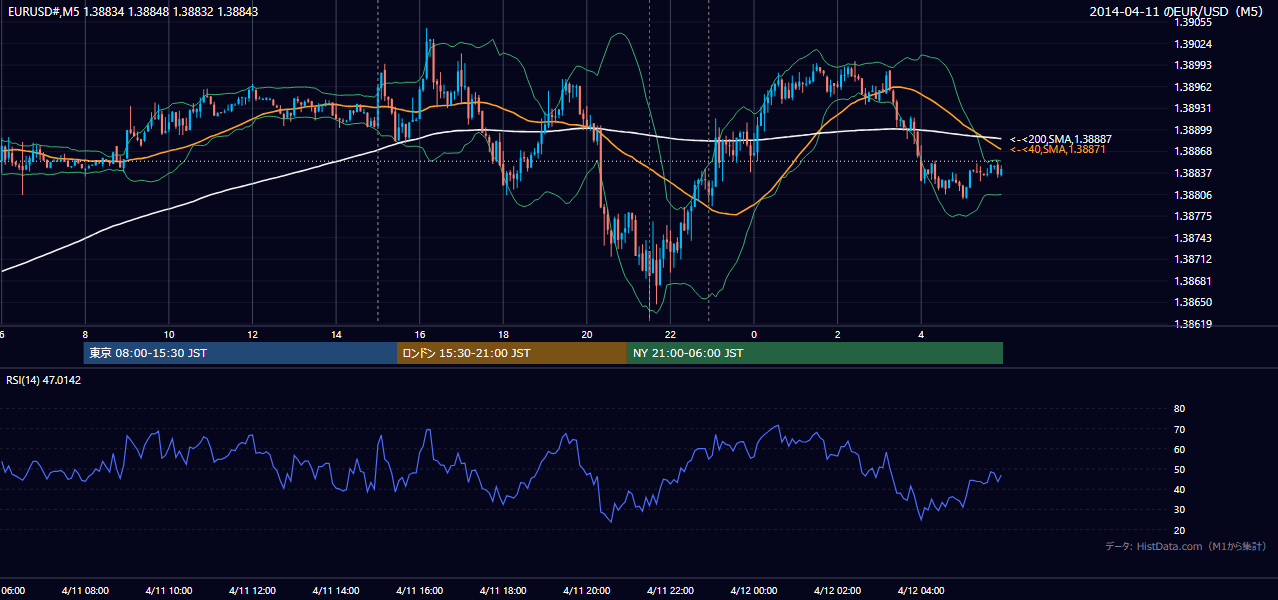Click hour tick 12 under price chart
Image resolution: width=1278 pixels, height=600 pixels.
point(252,335)
